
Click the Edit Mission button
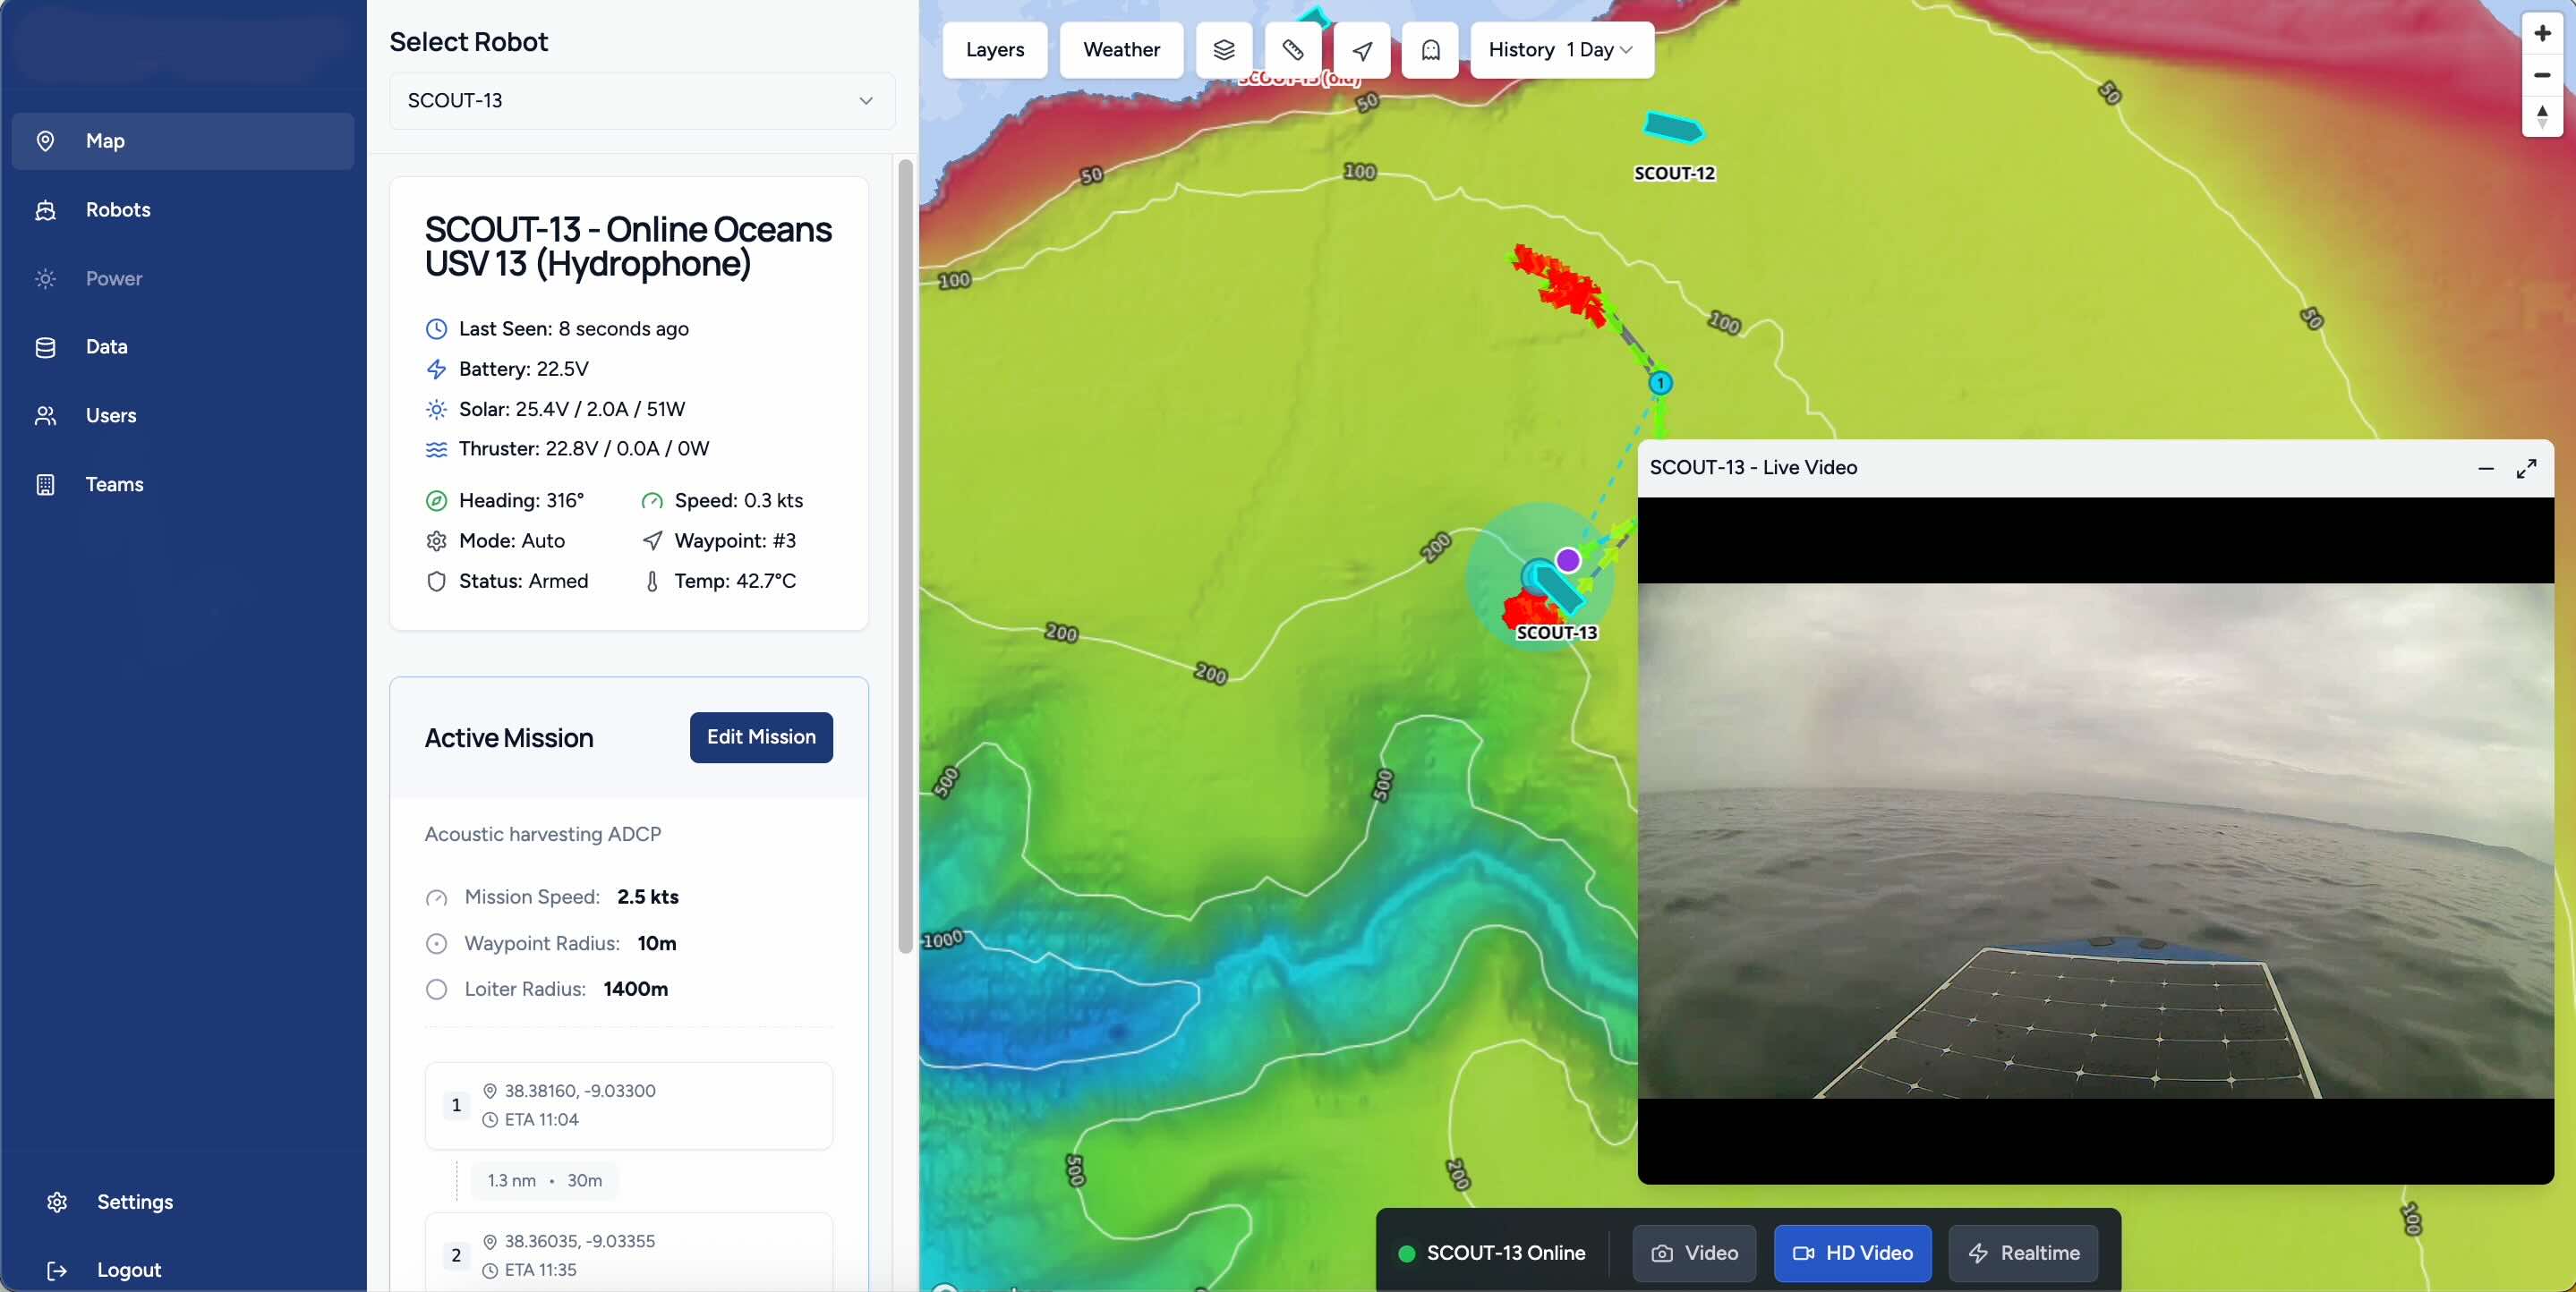[x=761, y=737]
